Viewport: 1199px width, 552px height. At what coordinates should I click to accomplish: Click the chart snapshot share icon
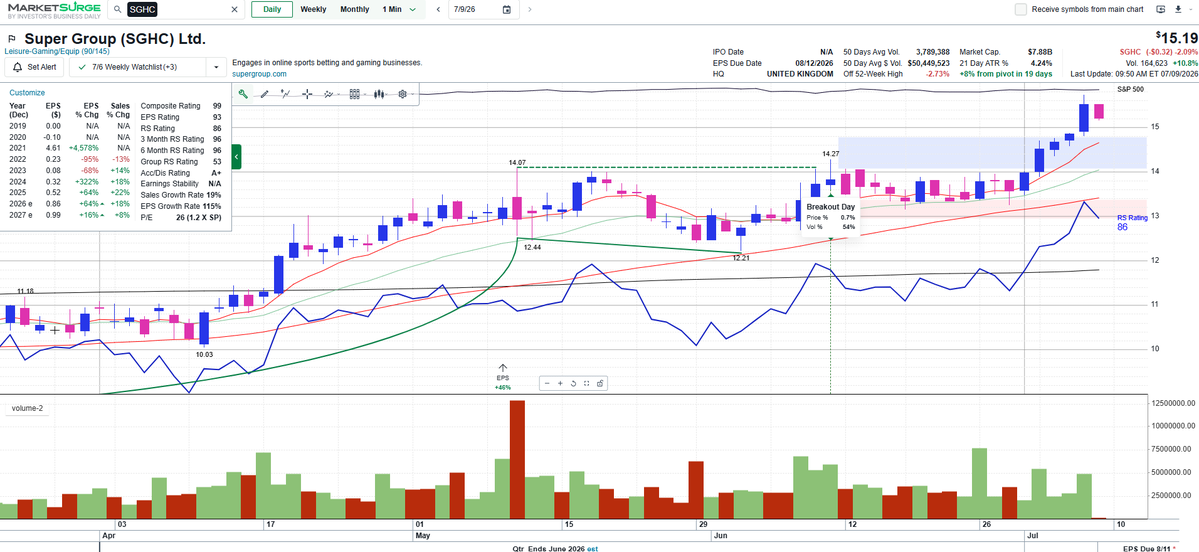pyautogui.click(x=600, y=383)
